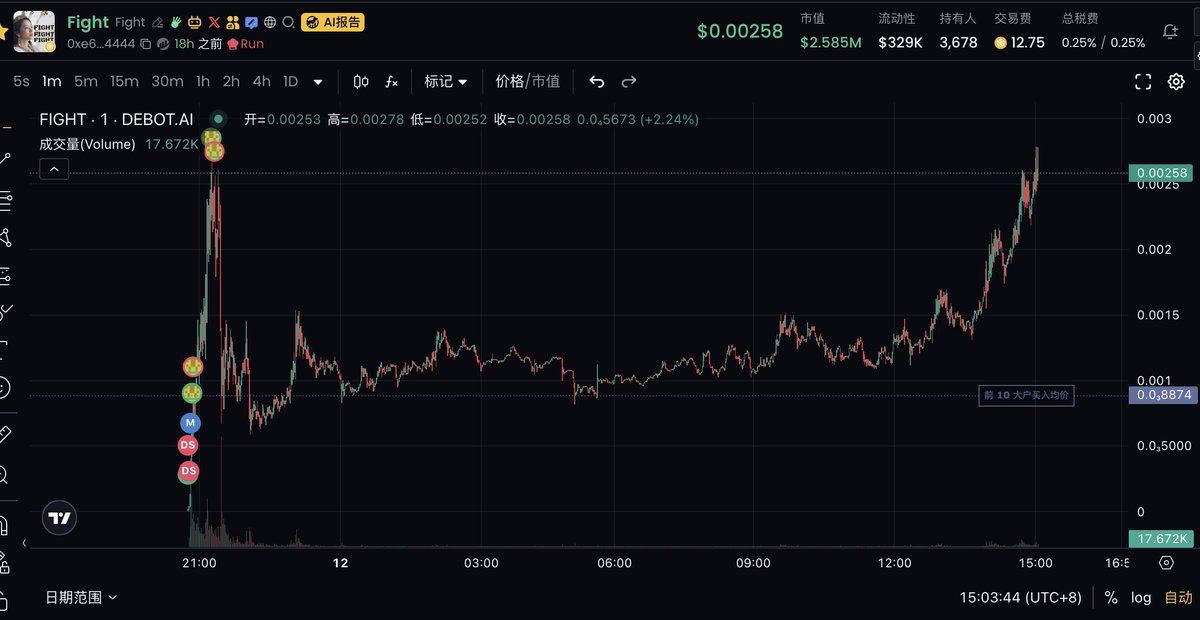Viewport: 1200px width, 620px height.
Task: Change the candlestick chart style
Action: pos(361,82)
